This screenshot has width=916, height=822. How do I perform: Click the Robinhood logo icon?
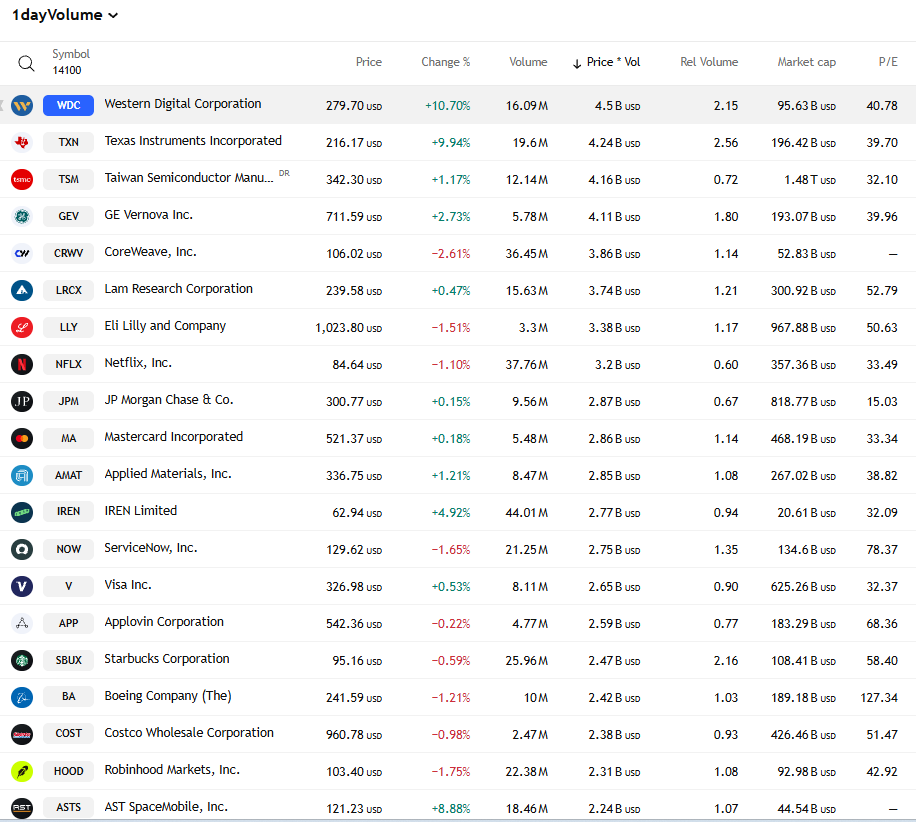22,772
